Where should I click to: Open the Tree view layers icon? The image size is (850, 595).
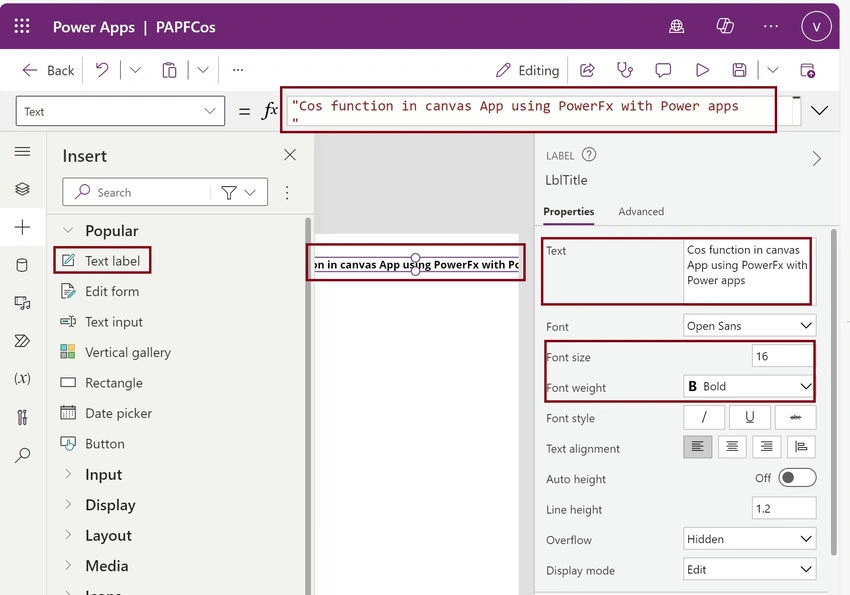click(x=22, y=189)
